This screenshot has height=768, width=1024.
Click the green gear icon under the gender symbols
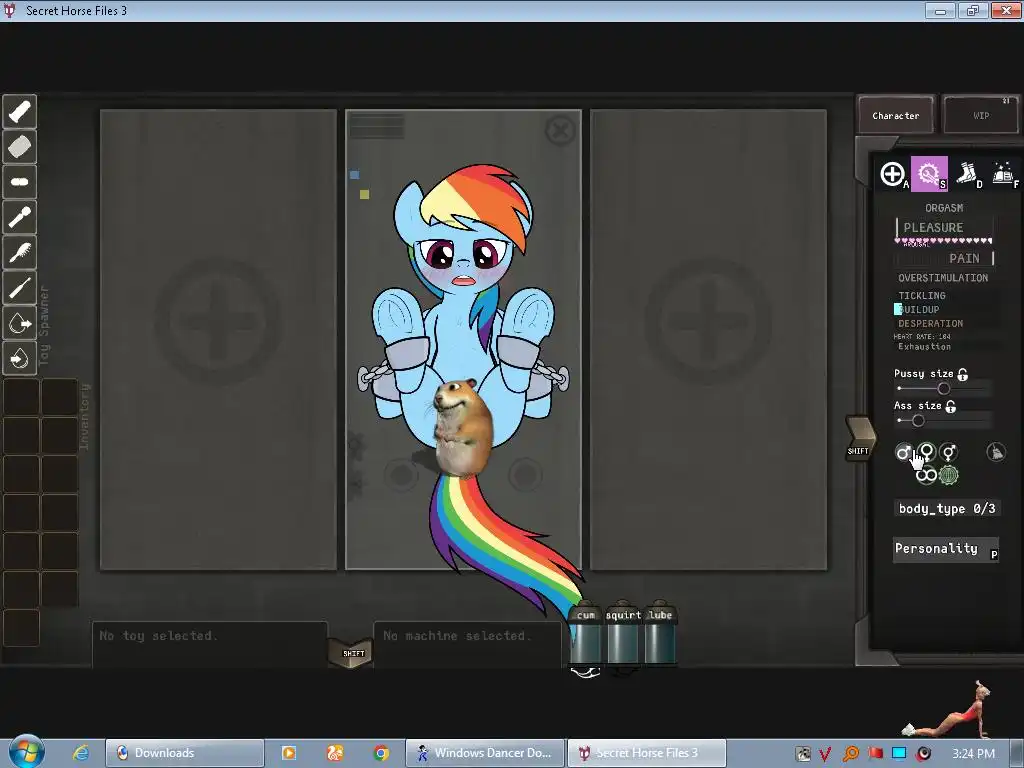(948, 475)
